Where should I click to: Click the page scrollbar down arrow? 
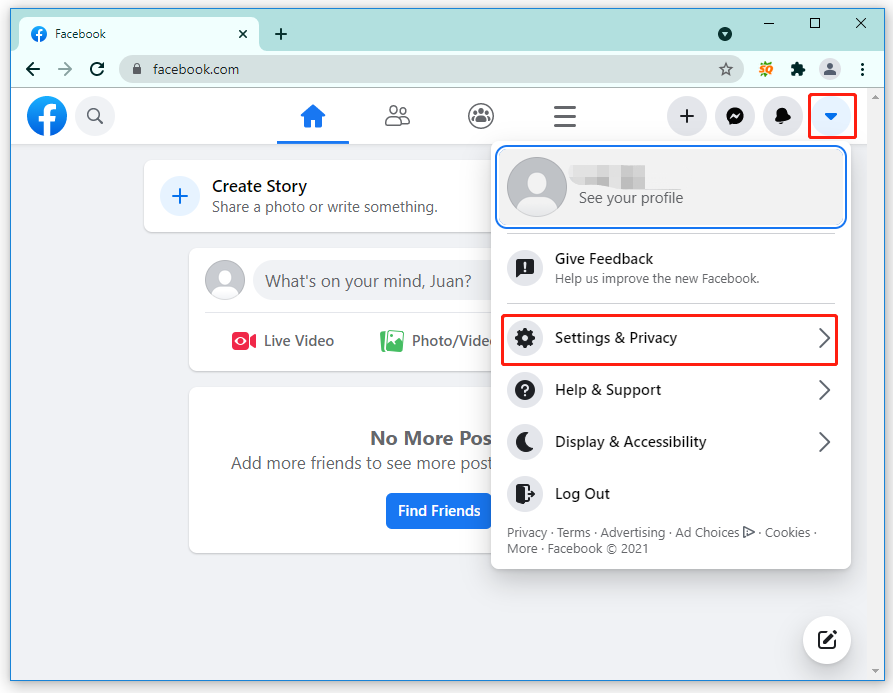(875, 671)
